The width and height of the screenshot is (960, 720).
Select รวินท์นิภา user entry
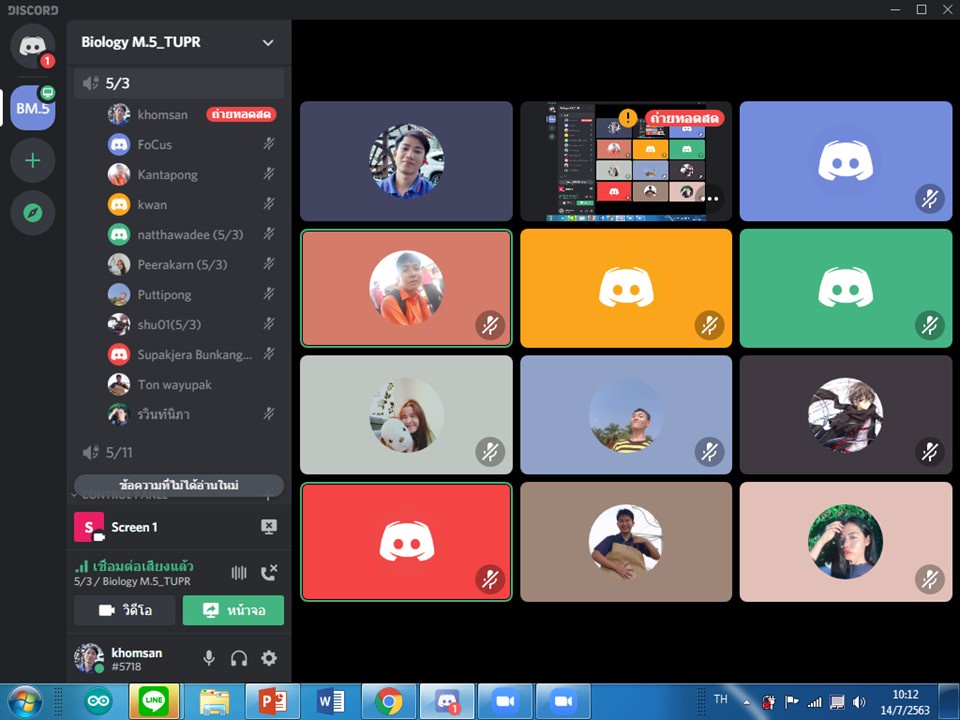tap(192, 414)
